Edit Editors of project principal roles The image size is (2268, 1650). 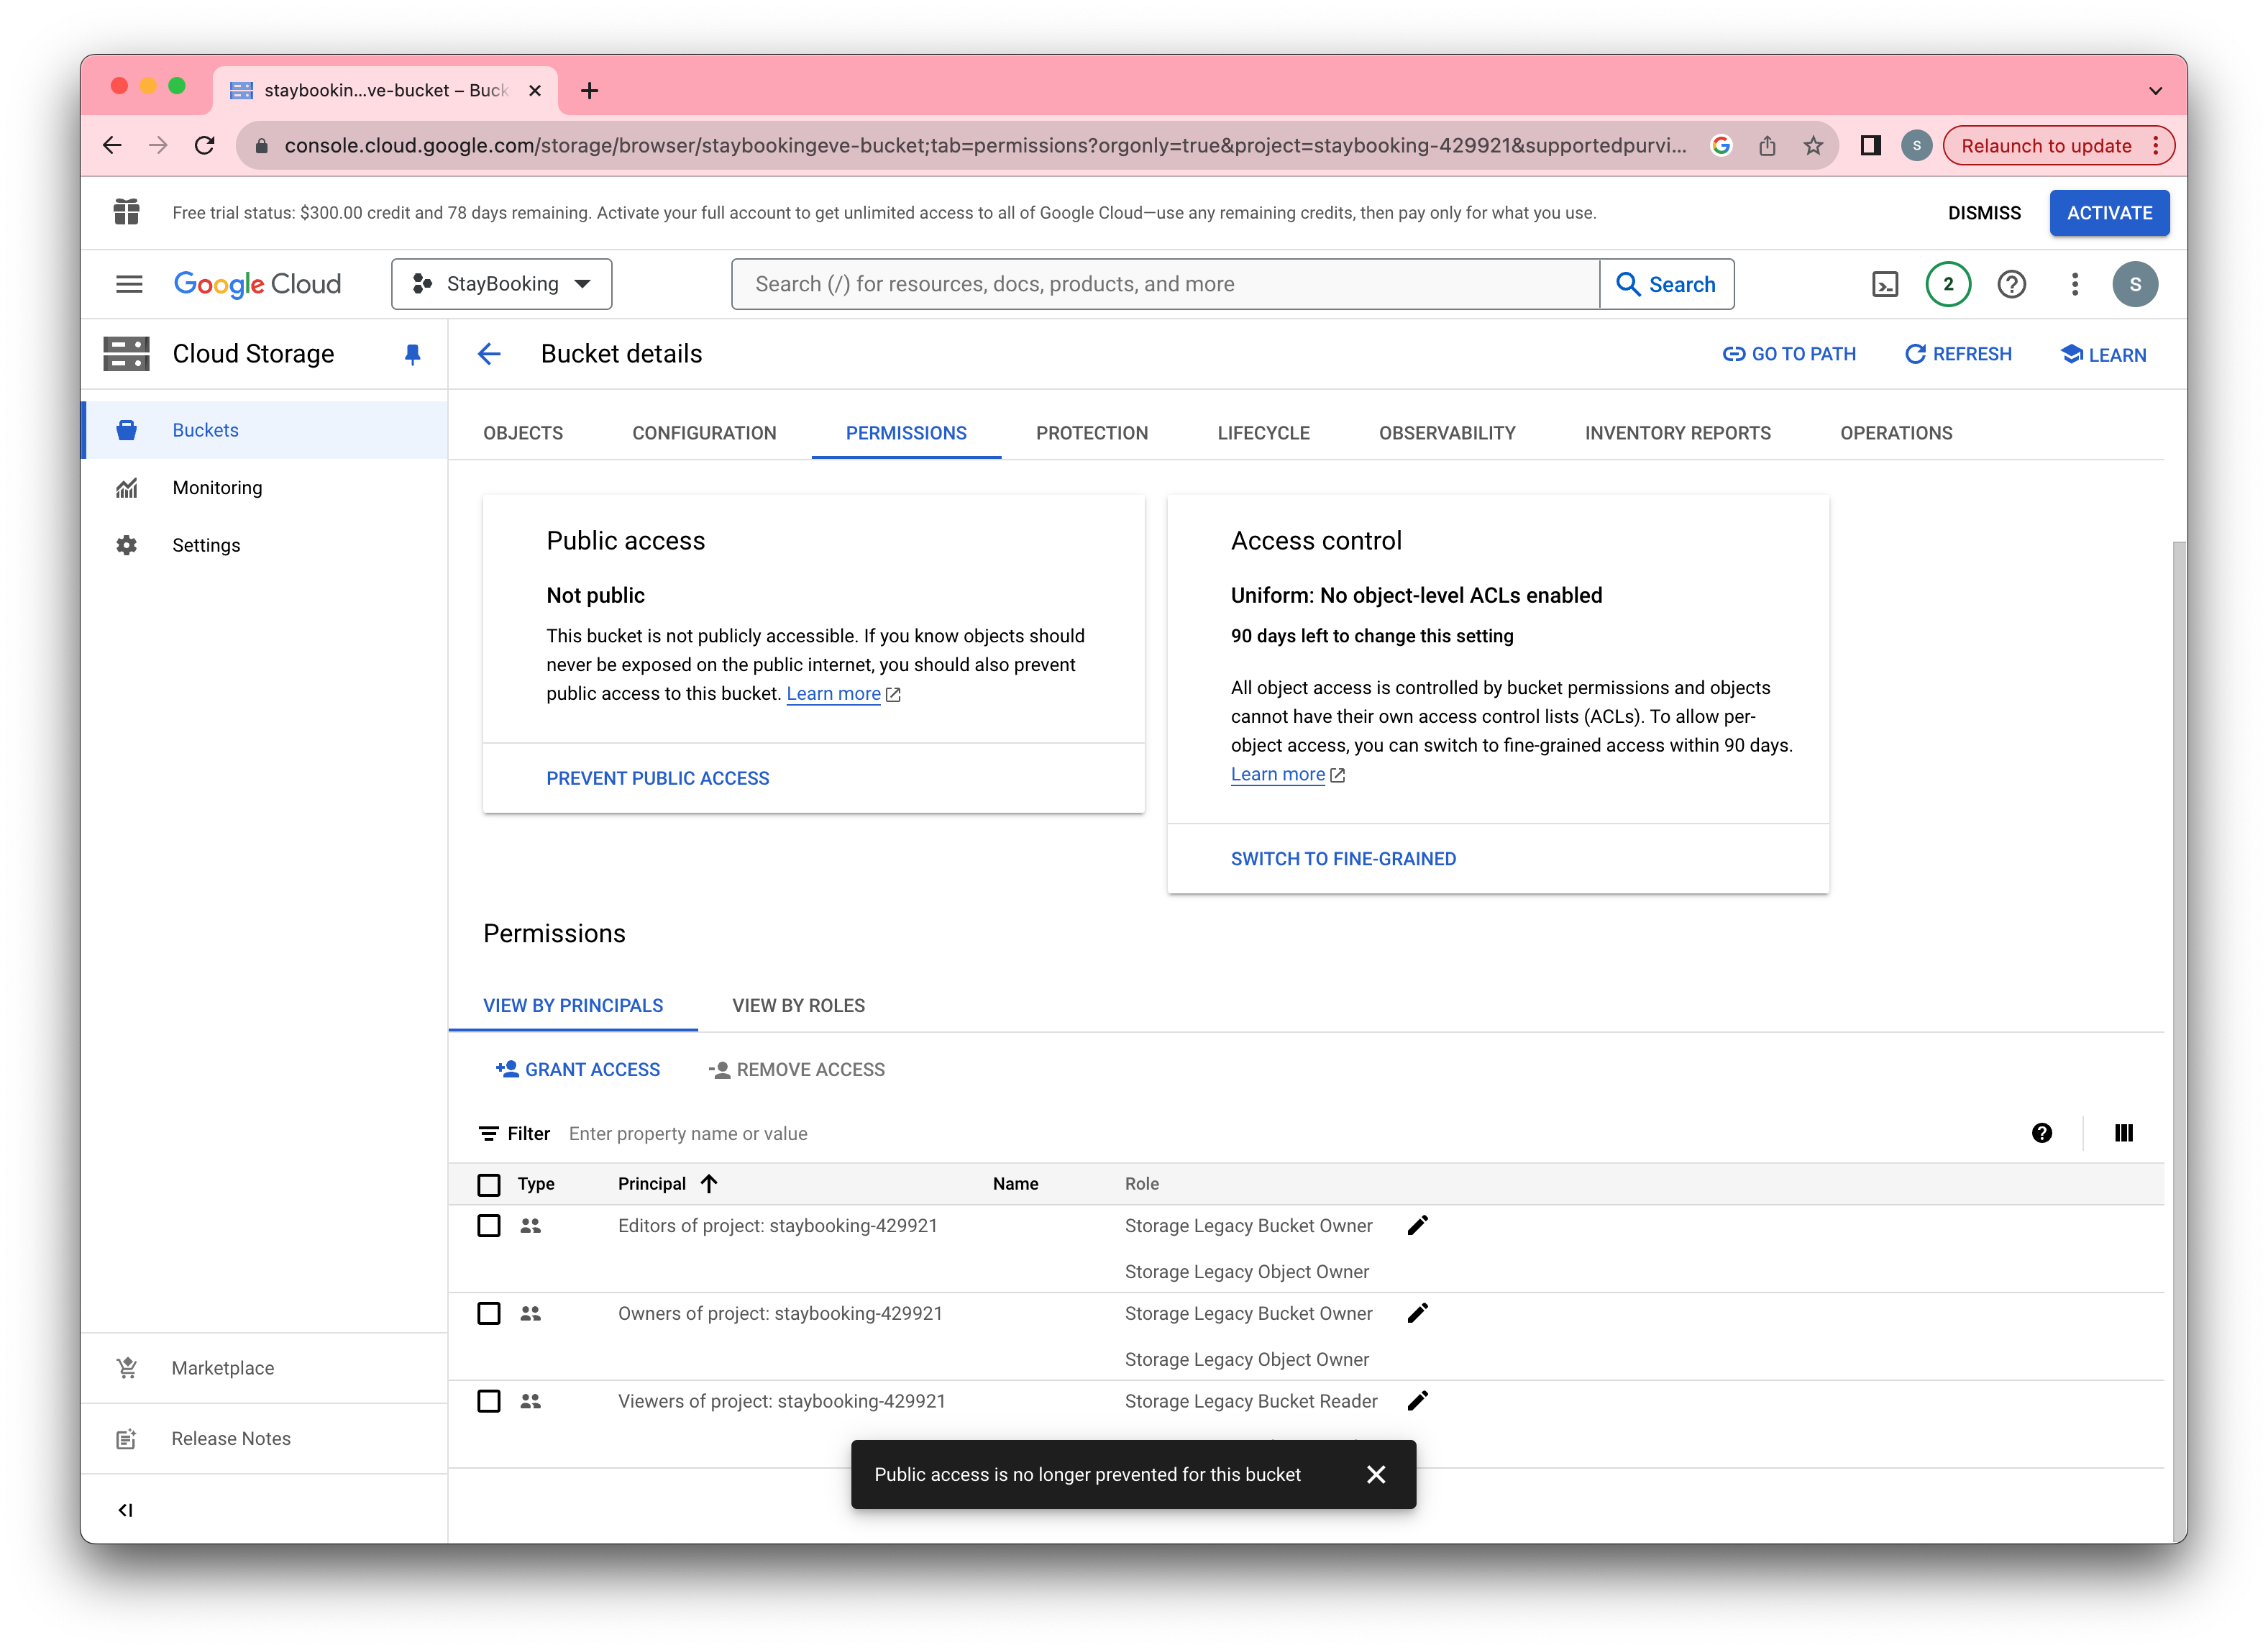coord(1417,1225)
